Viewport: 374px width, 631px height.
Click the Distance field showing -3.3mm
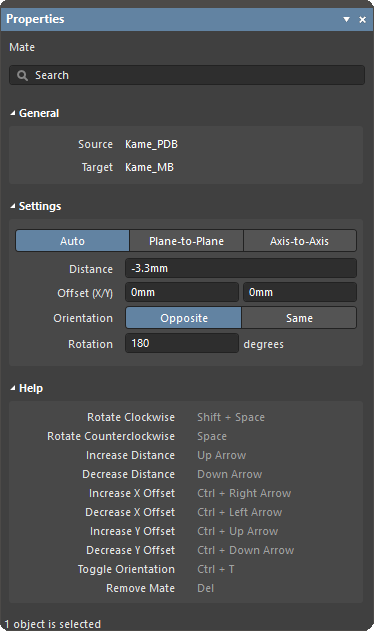pos(241,268)
